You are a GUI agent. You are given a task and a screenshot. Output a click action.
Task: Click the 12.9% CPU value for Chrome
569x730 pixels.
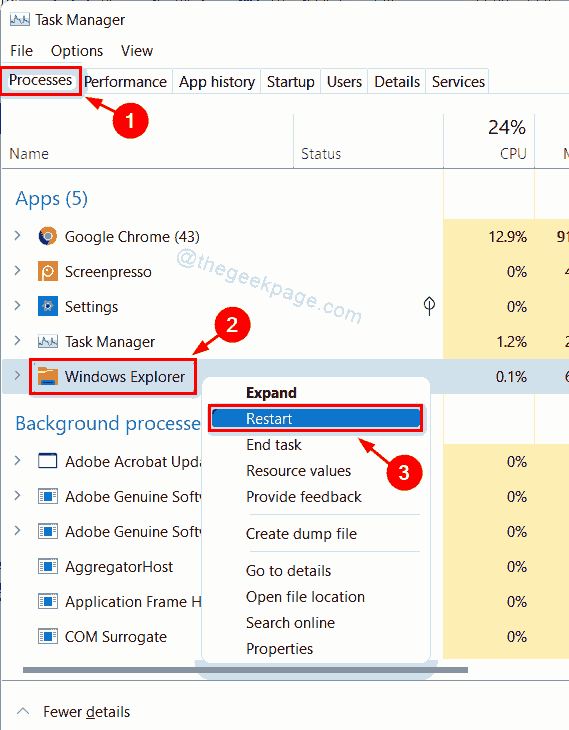[508, 237]
